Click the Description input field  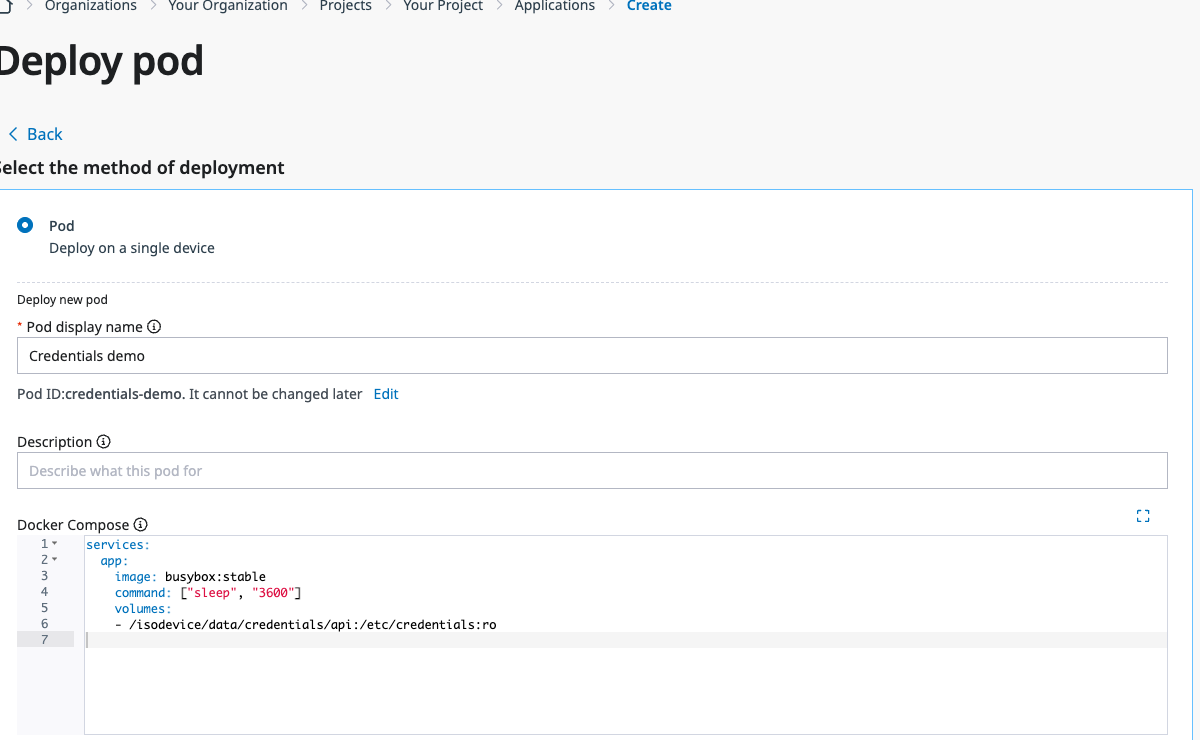[592, 470]
